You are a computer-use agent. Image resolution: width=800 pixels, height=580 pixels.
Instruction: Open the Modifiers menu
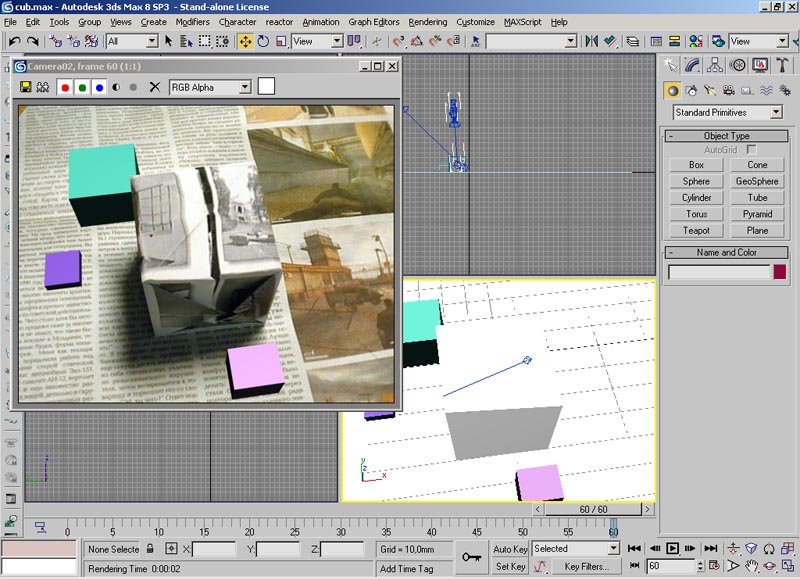[192, 21]
